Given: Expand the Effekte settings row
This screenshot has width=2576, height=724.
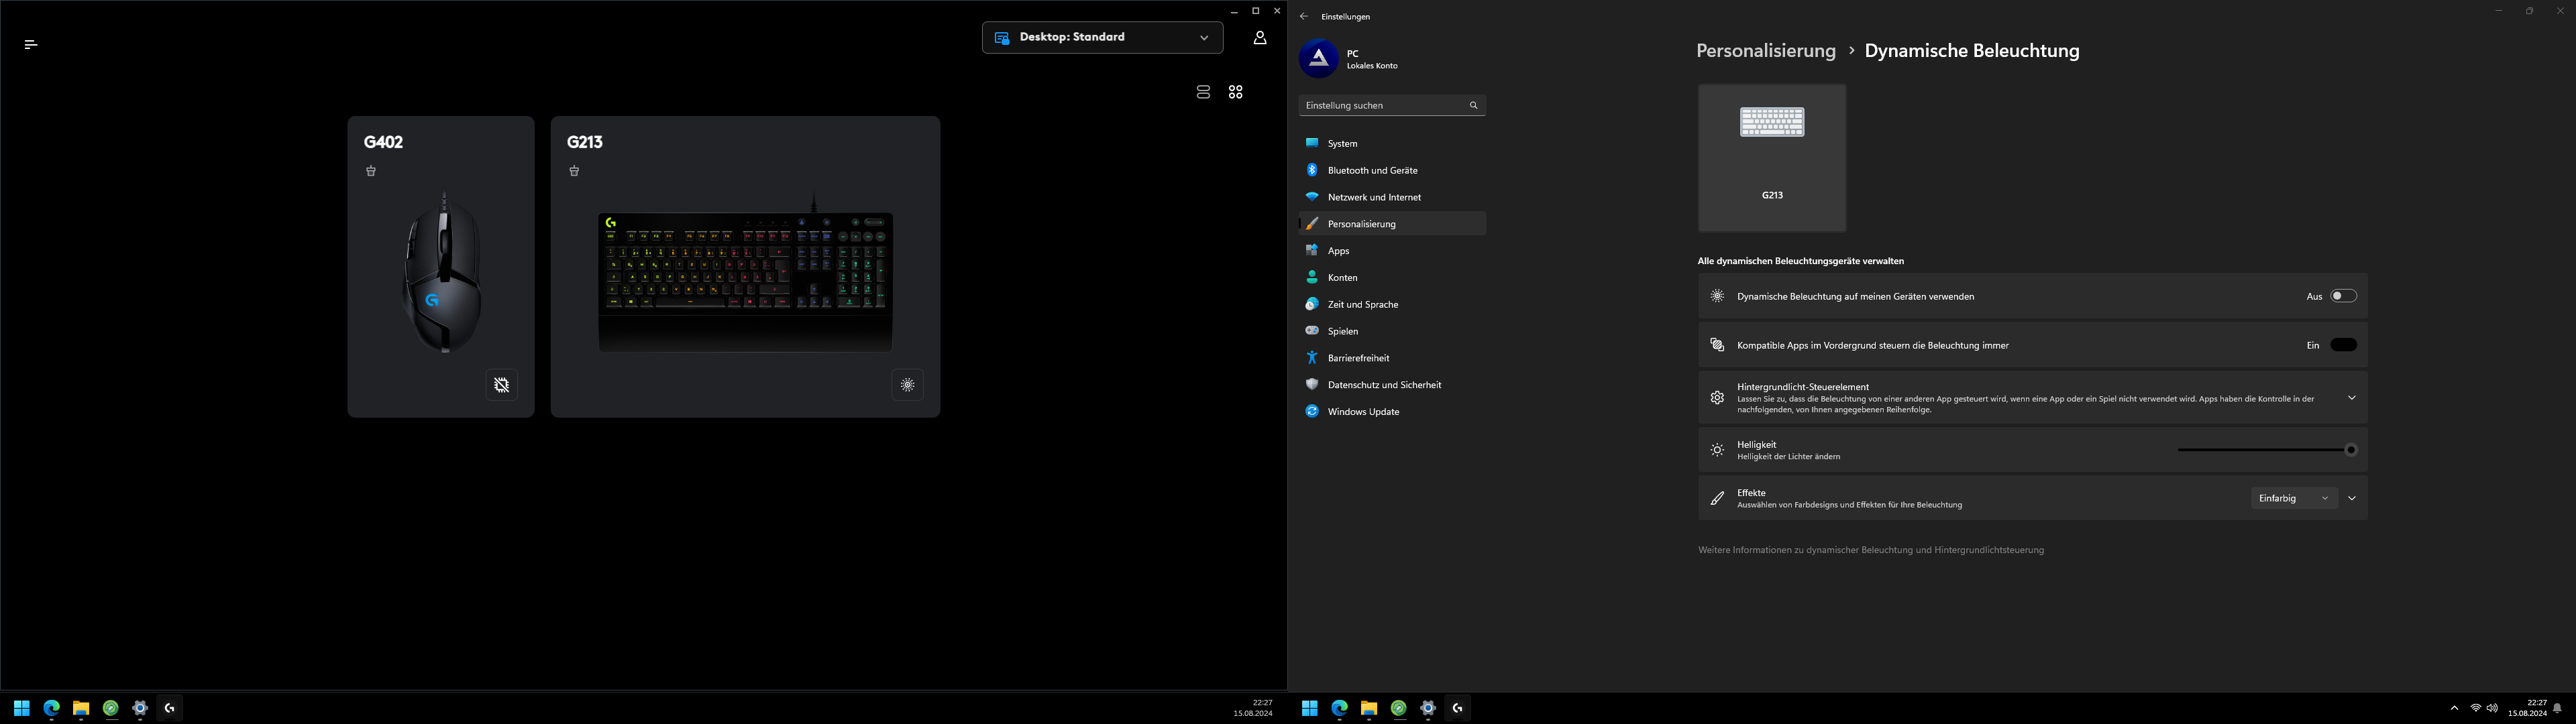Looking at the screenshot, I should [2352, 498].
